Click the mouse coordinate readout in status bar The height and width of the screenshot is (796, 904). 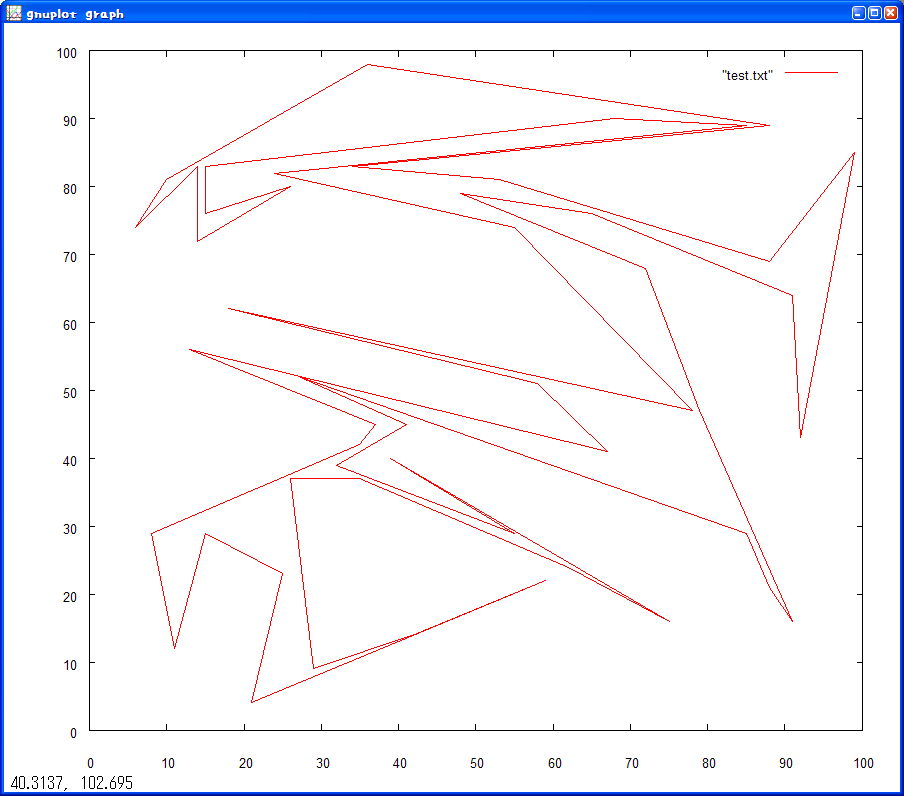[71, 782]
